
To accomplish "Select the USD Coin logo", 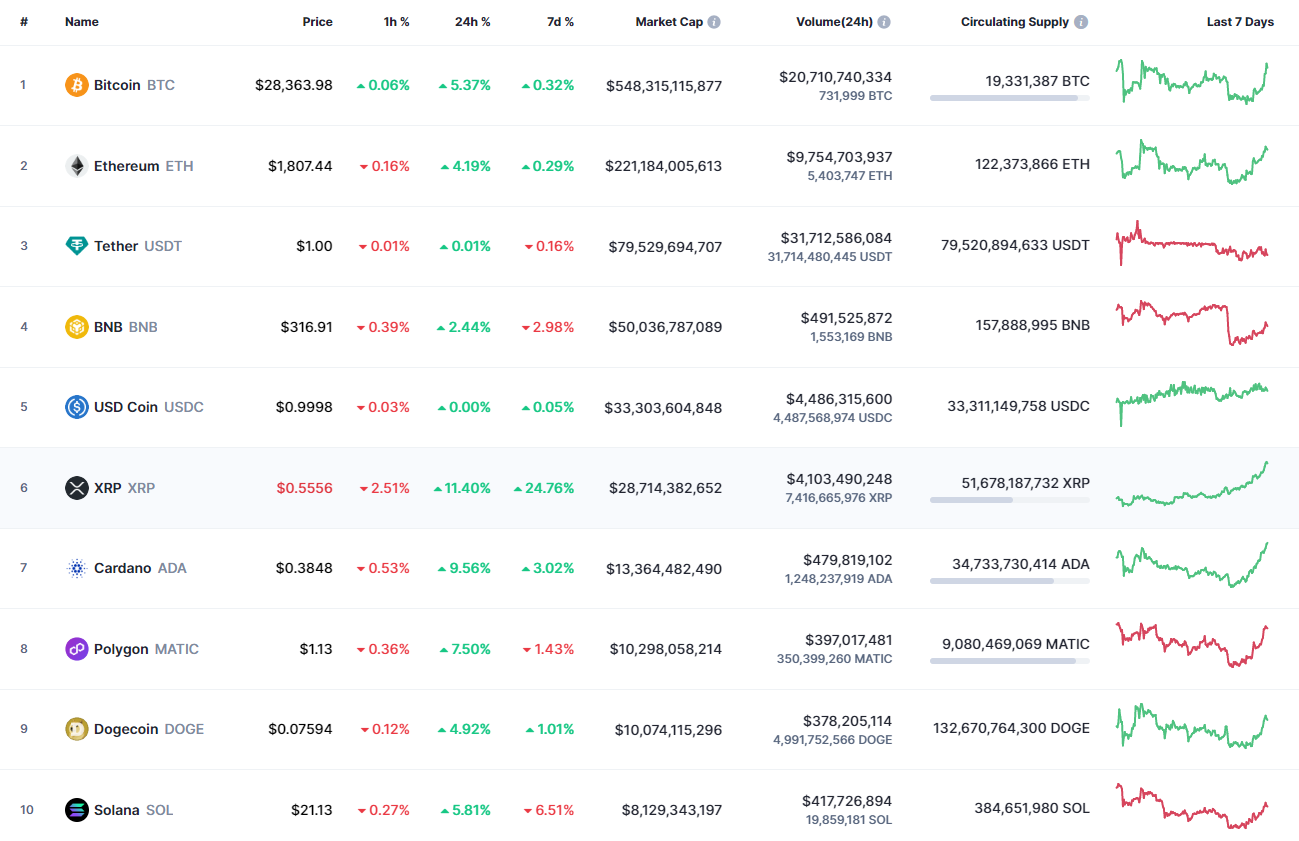I will (x=75, y=407).
